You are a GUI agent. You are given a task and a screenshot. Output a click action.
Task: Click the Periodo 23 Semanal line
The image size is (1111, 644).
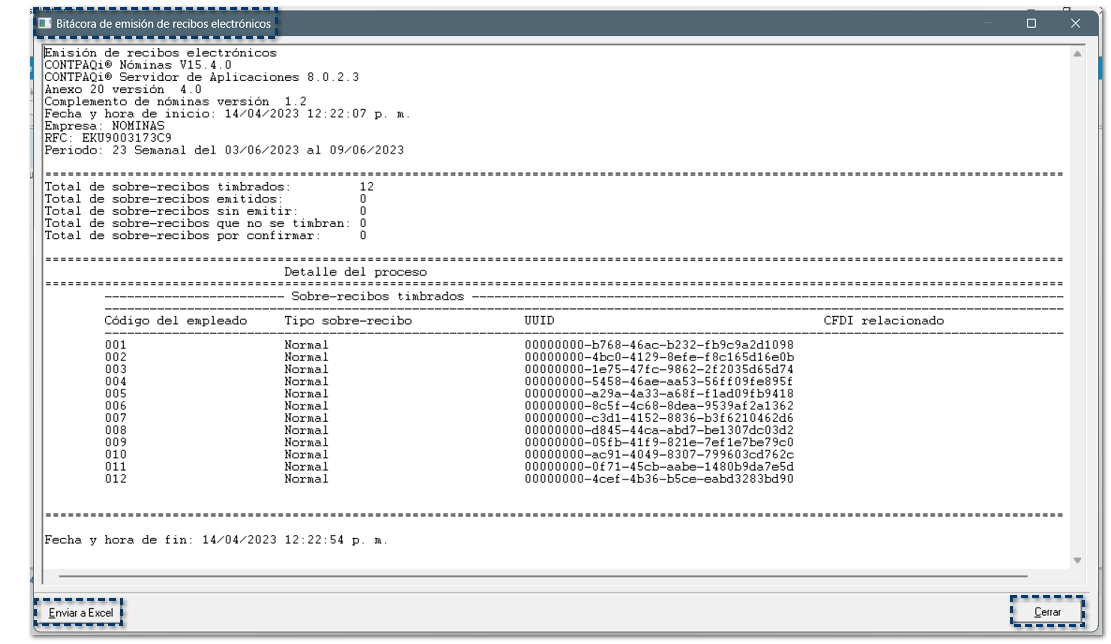224,150
